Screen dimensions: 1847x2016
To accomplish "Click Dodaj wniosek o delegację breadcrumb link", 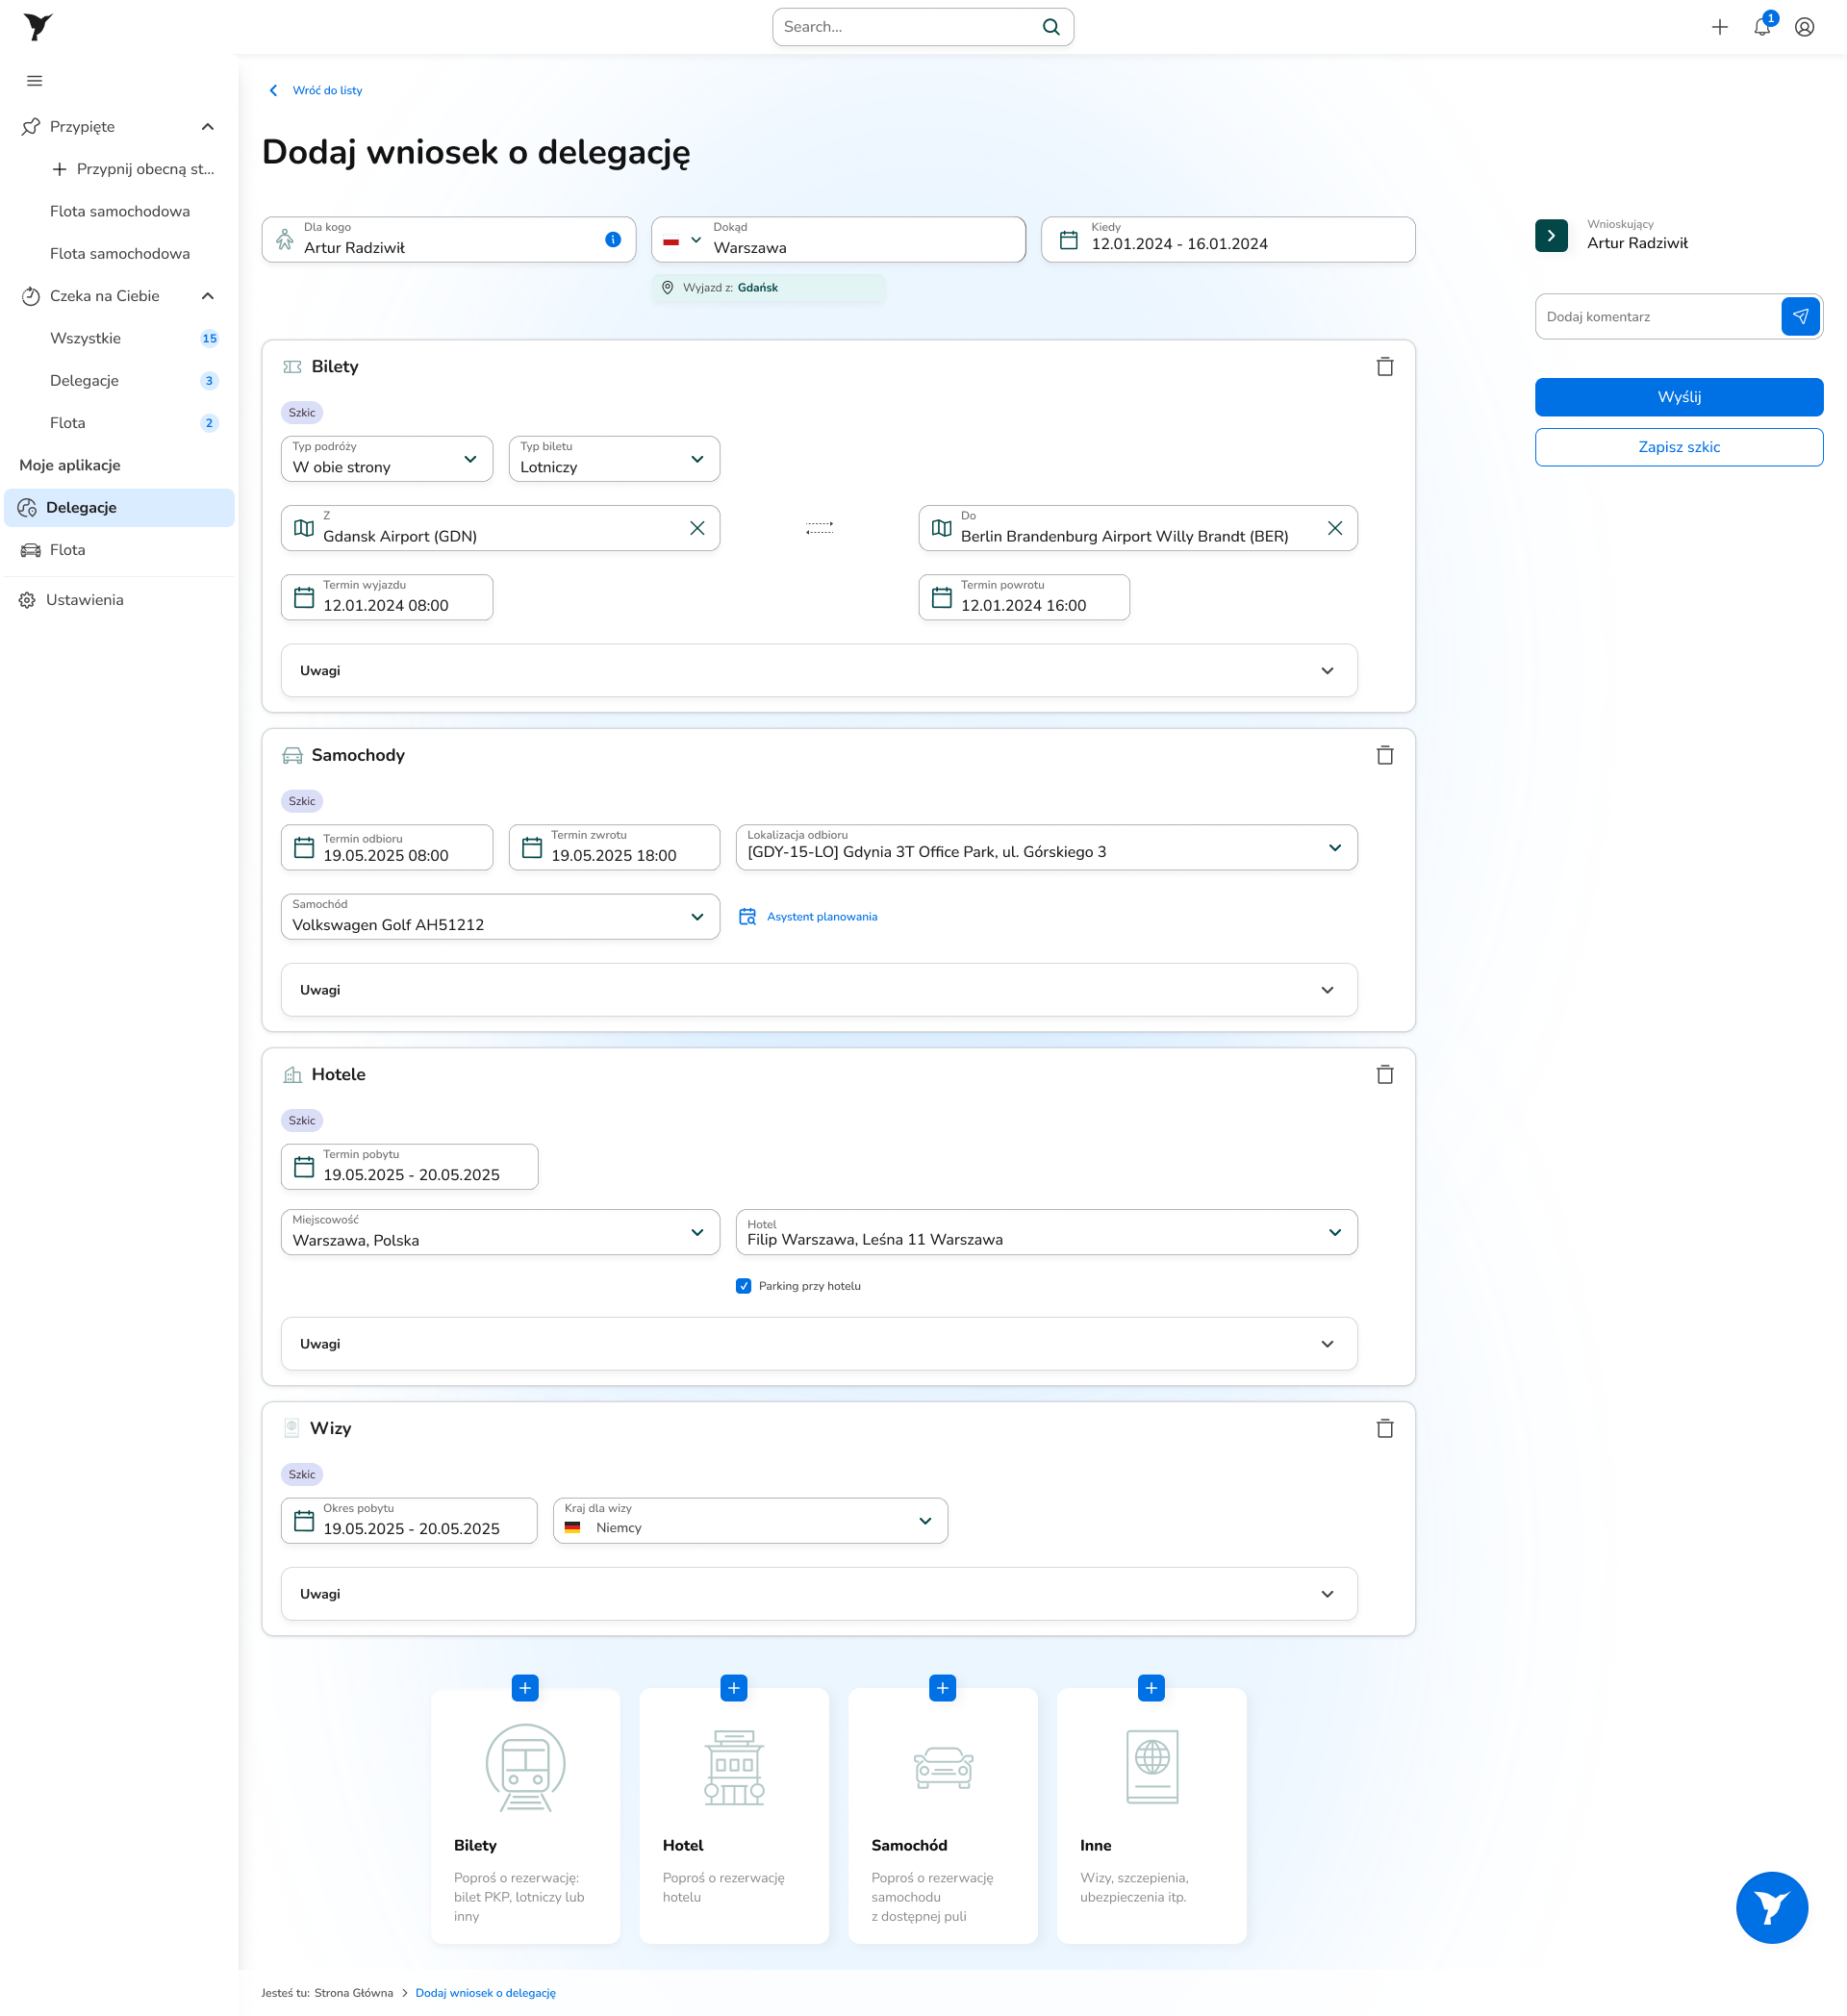I will tap(485, 1993).
